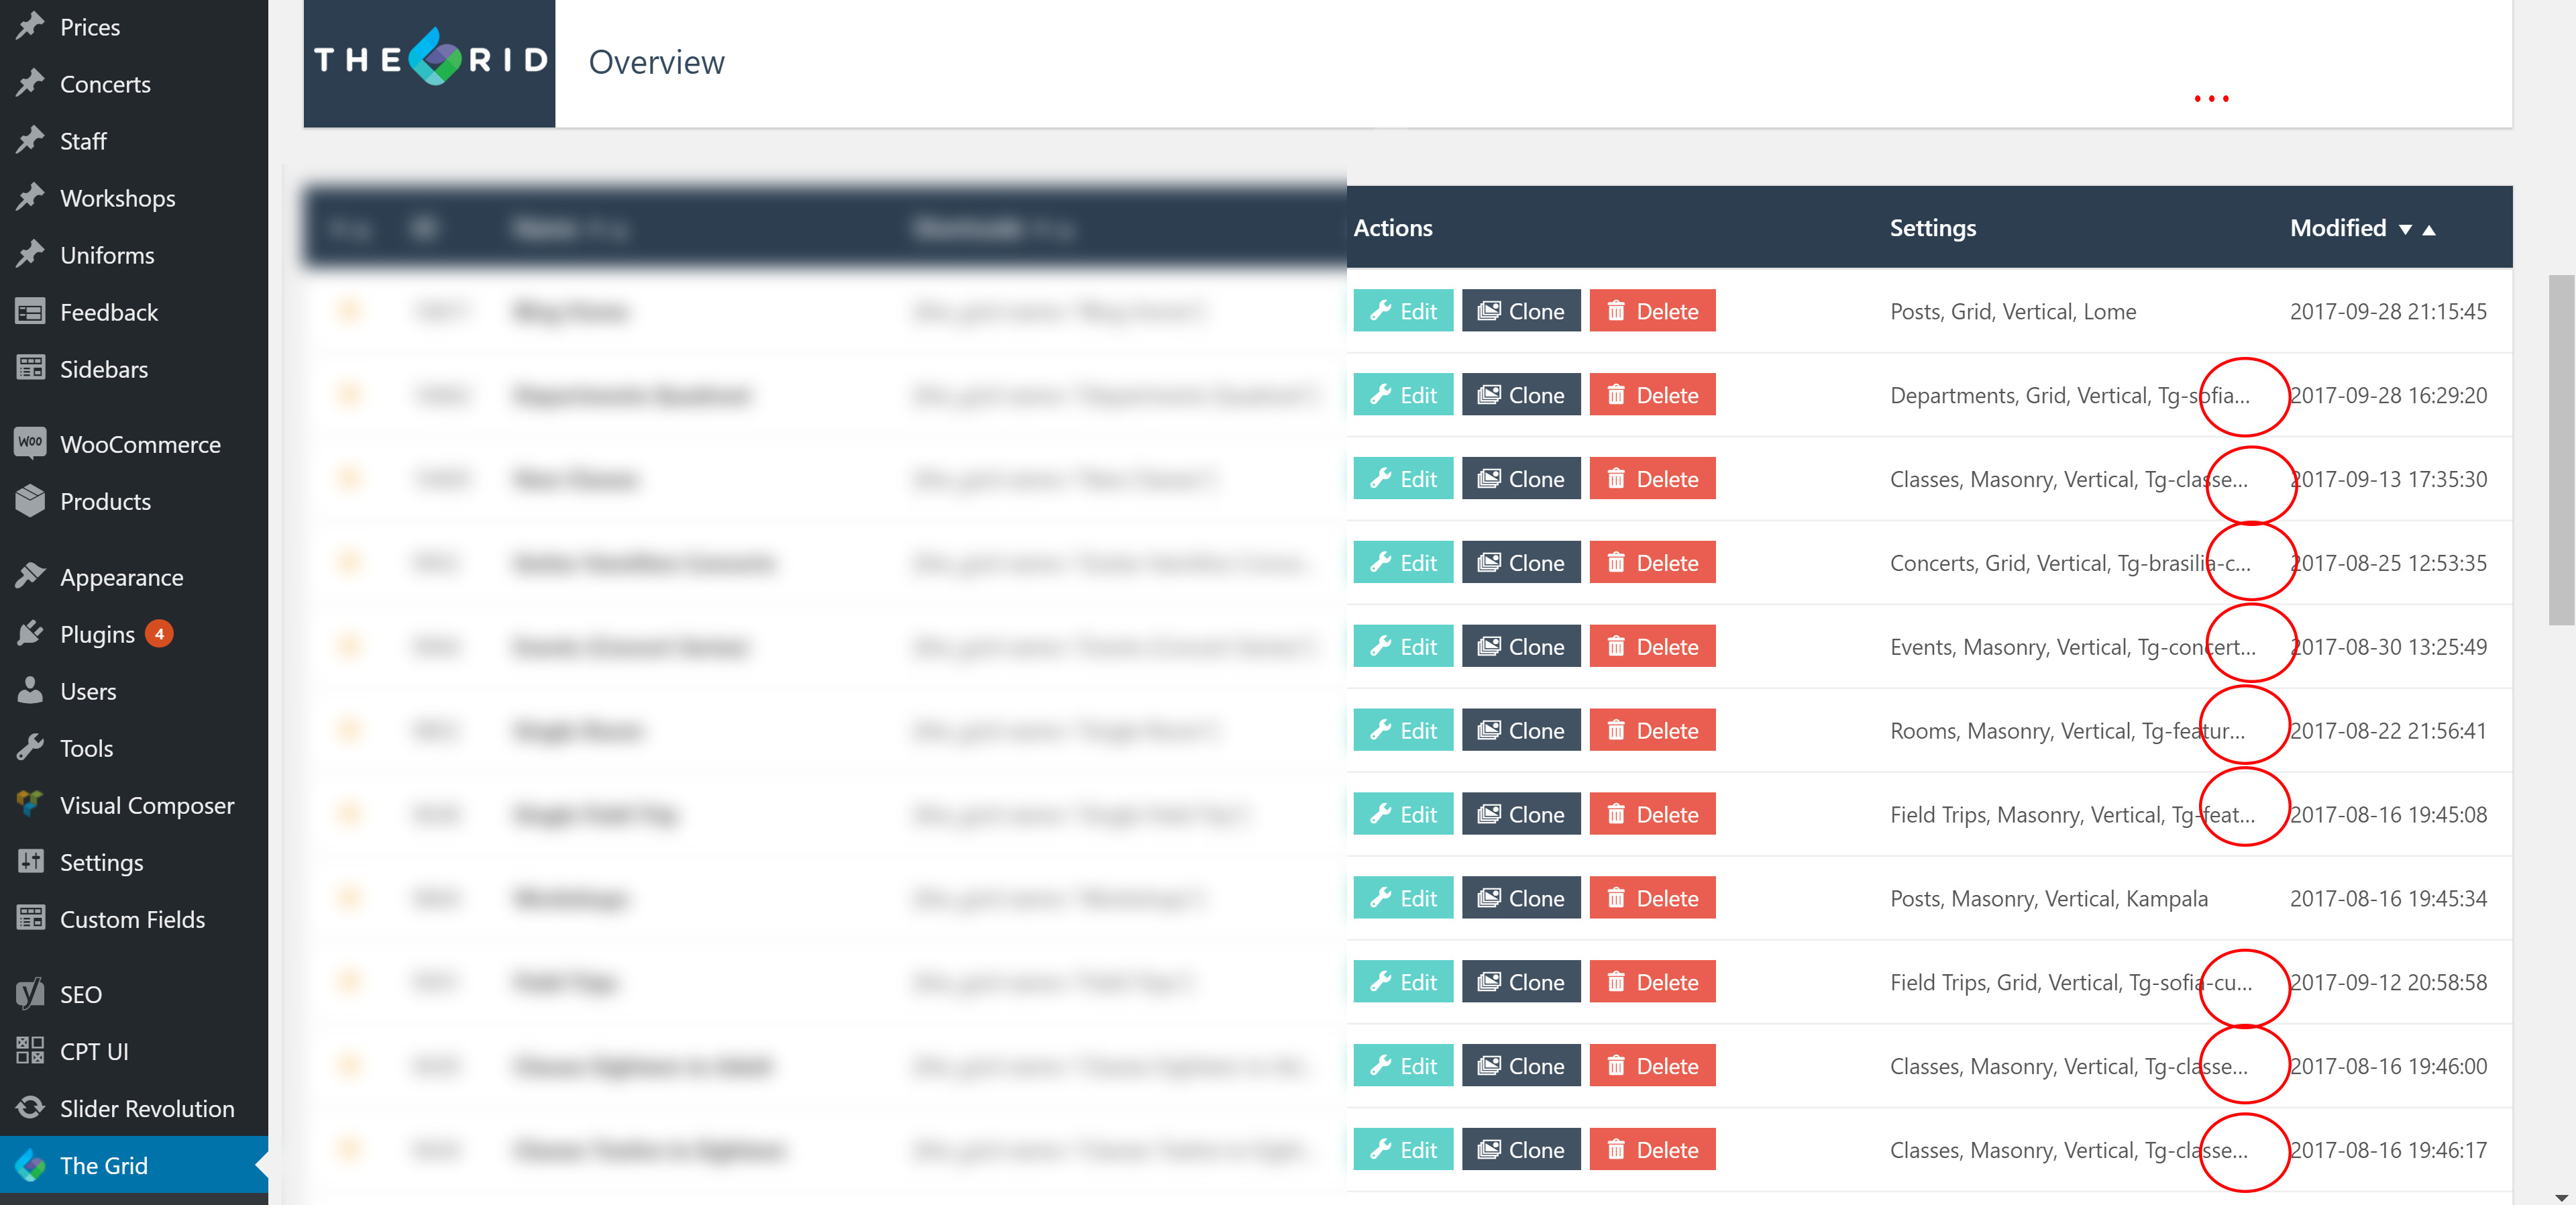The height and width of the screenshot is (1205, 2576).
Task: Edit the Rooms Masonry grid
Action: click(x=1403, y=731)
